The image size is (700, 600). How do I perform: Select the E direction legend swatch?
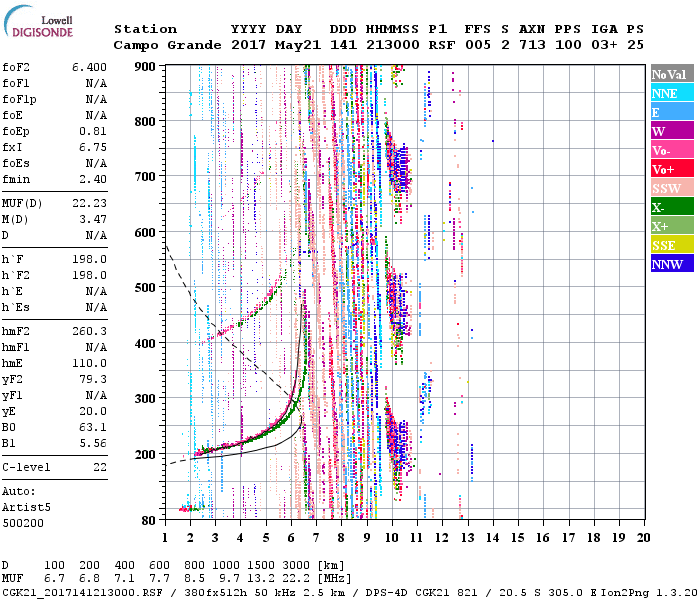coord(672,112)
